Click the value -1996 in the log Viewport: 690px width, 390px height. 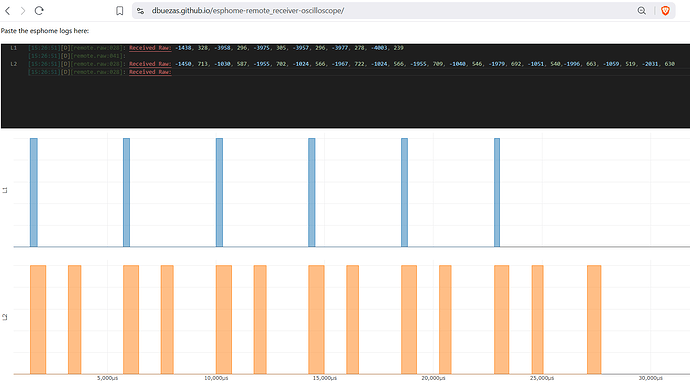click(571, 64)
